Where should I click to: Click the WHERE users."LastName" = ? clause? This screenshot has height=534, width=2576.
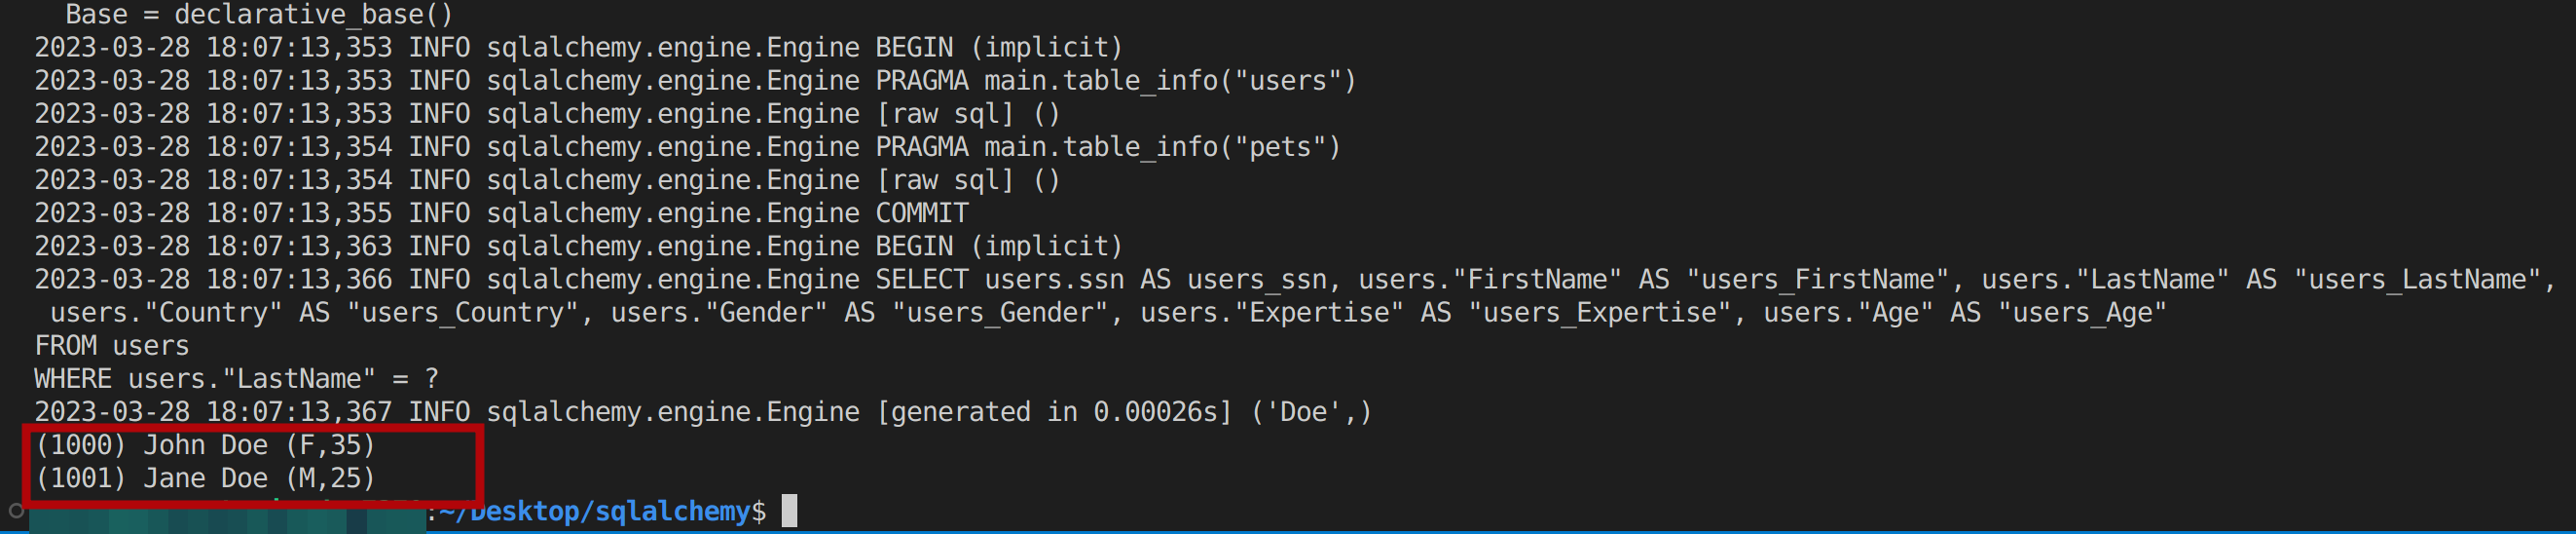click(236, 379)
